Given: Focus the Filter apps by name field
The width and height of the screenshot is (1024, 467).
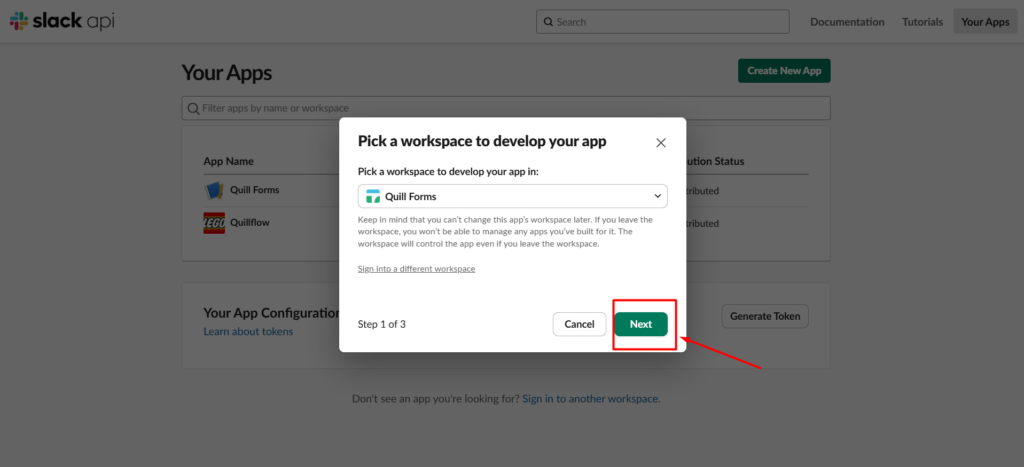Looking at the screenshot, I should [505, 108].
